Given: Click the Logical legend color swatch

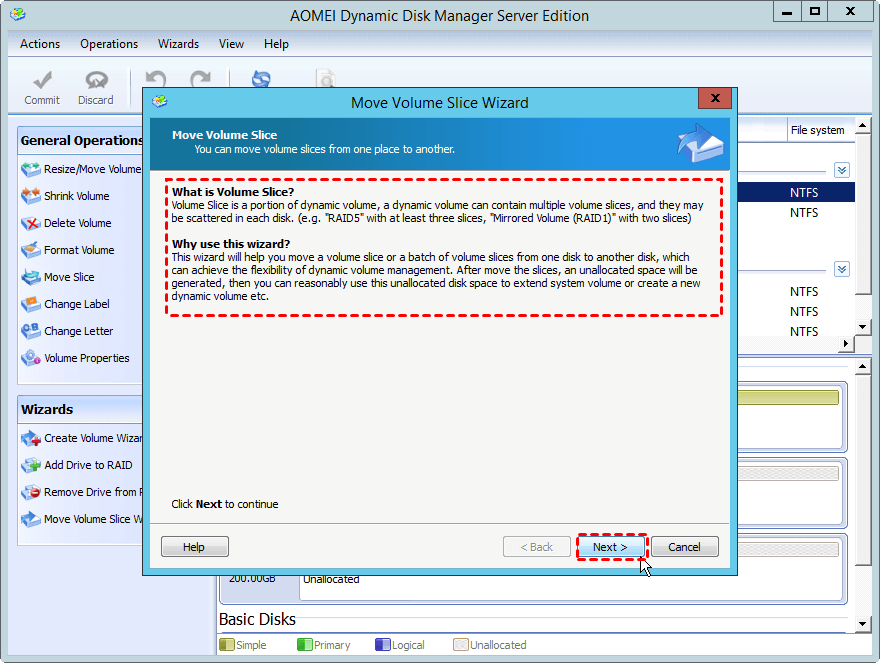Looking at the screenshot, I should [x=382, y=644].
